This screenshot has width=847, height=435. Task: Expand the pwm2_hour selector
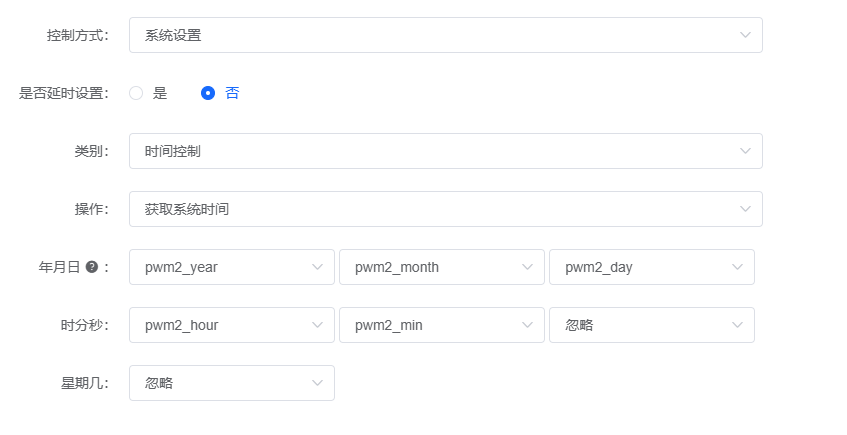pos(220,325)
